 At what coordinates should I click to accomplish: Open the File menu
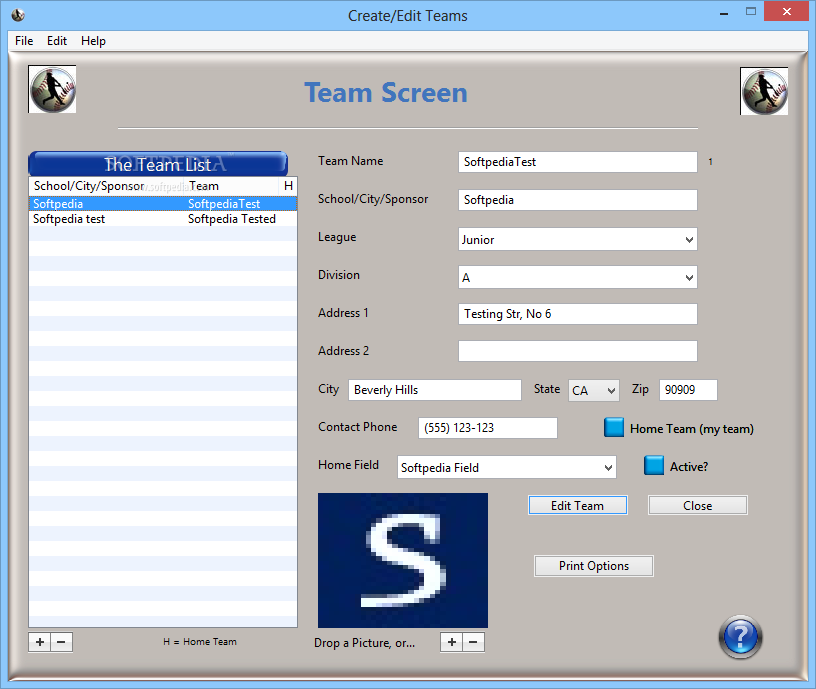coord(24,41)
